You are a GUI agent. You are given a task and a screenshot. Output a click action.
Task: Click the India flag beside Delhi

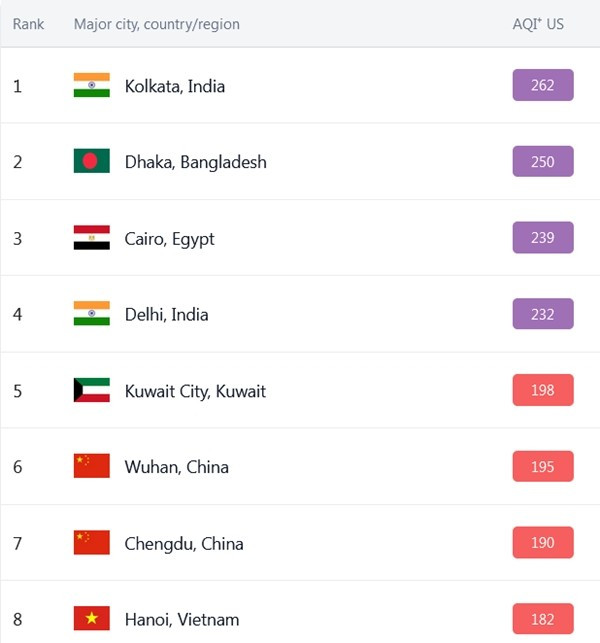click(x=91, y=314)
